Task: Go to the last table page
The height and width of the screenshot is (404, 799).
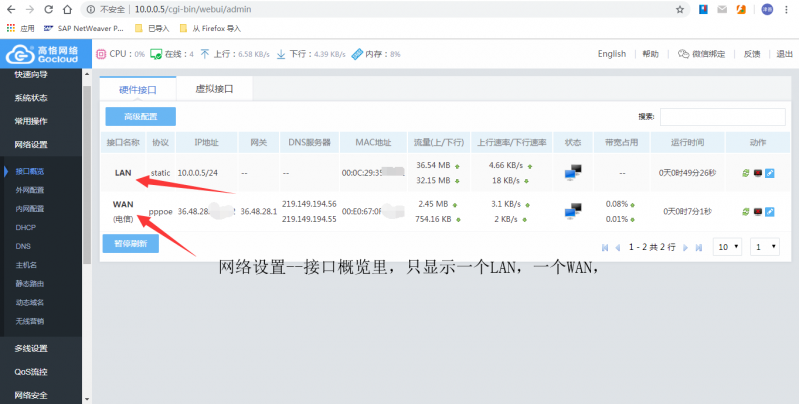Action: pos(699,248)
